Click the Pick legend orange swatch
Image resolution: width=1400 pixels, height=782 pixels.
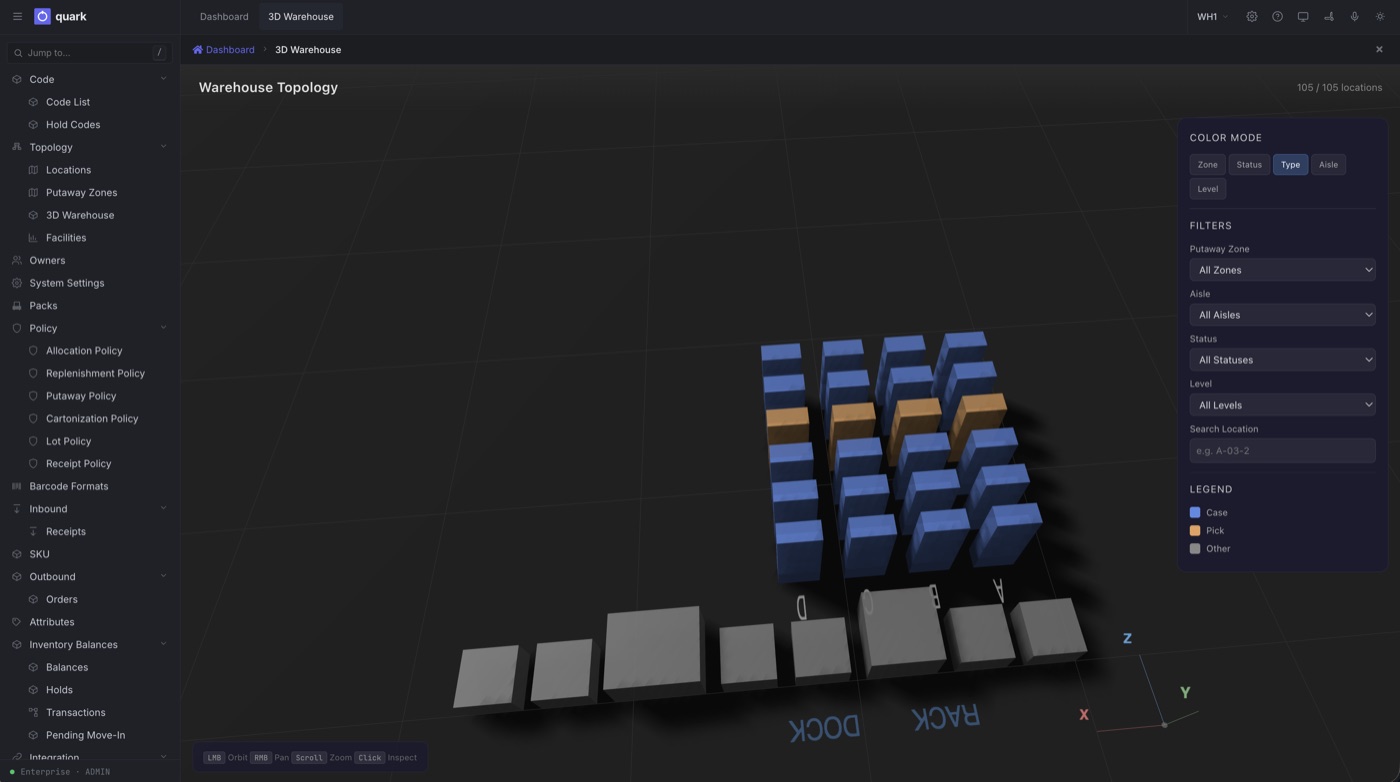click(1195, 530)
